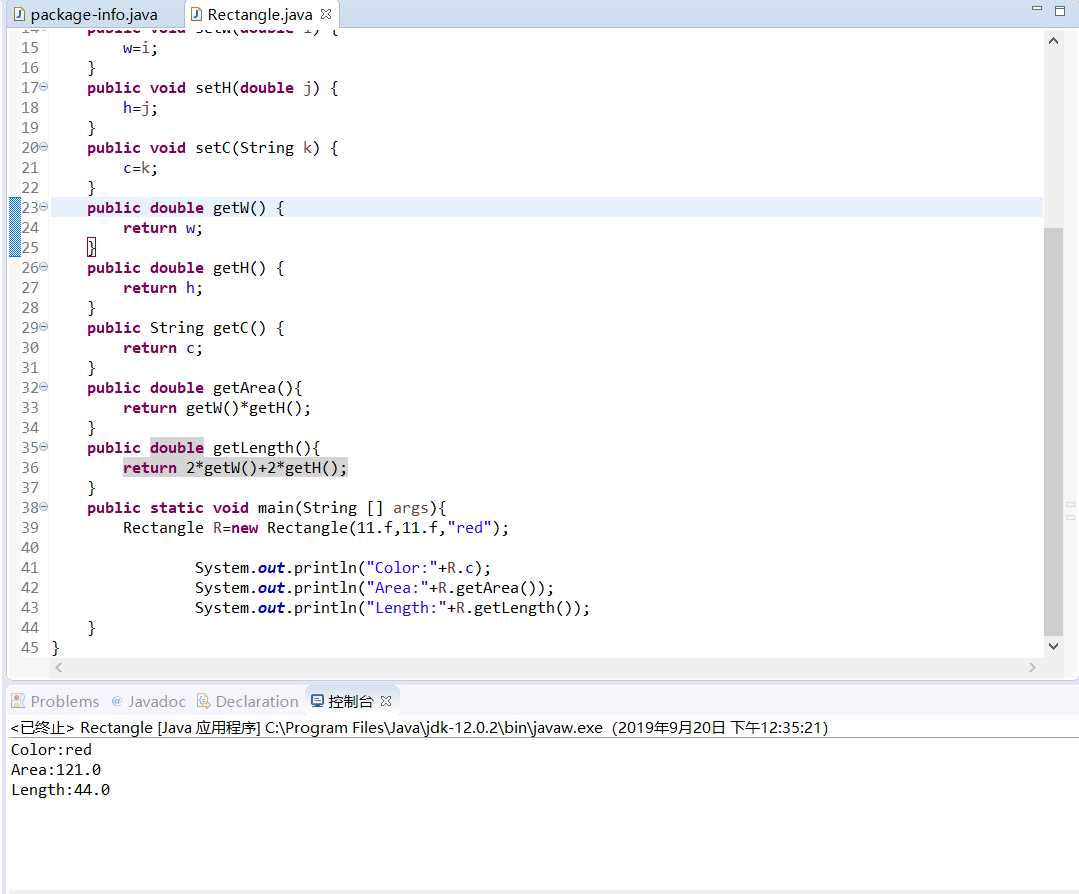Collapse the getC method at line 29

pos(44,327)
